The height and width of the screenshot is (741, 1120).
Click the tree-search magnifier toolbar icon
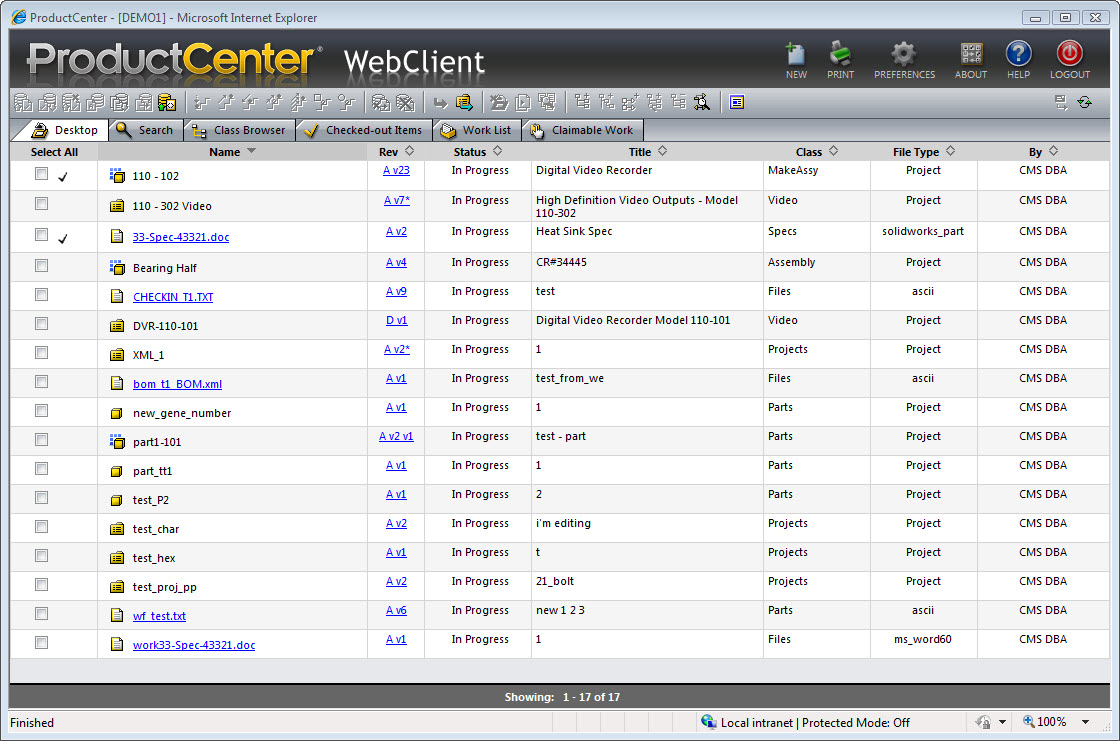click(x=702, y=103)
